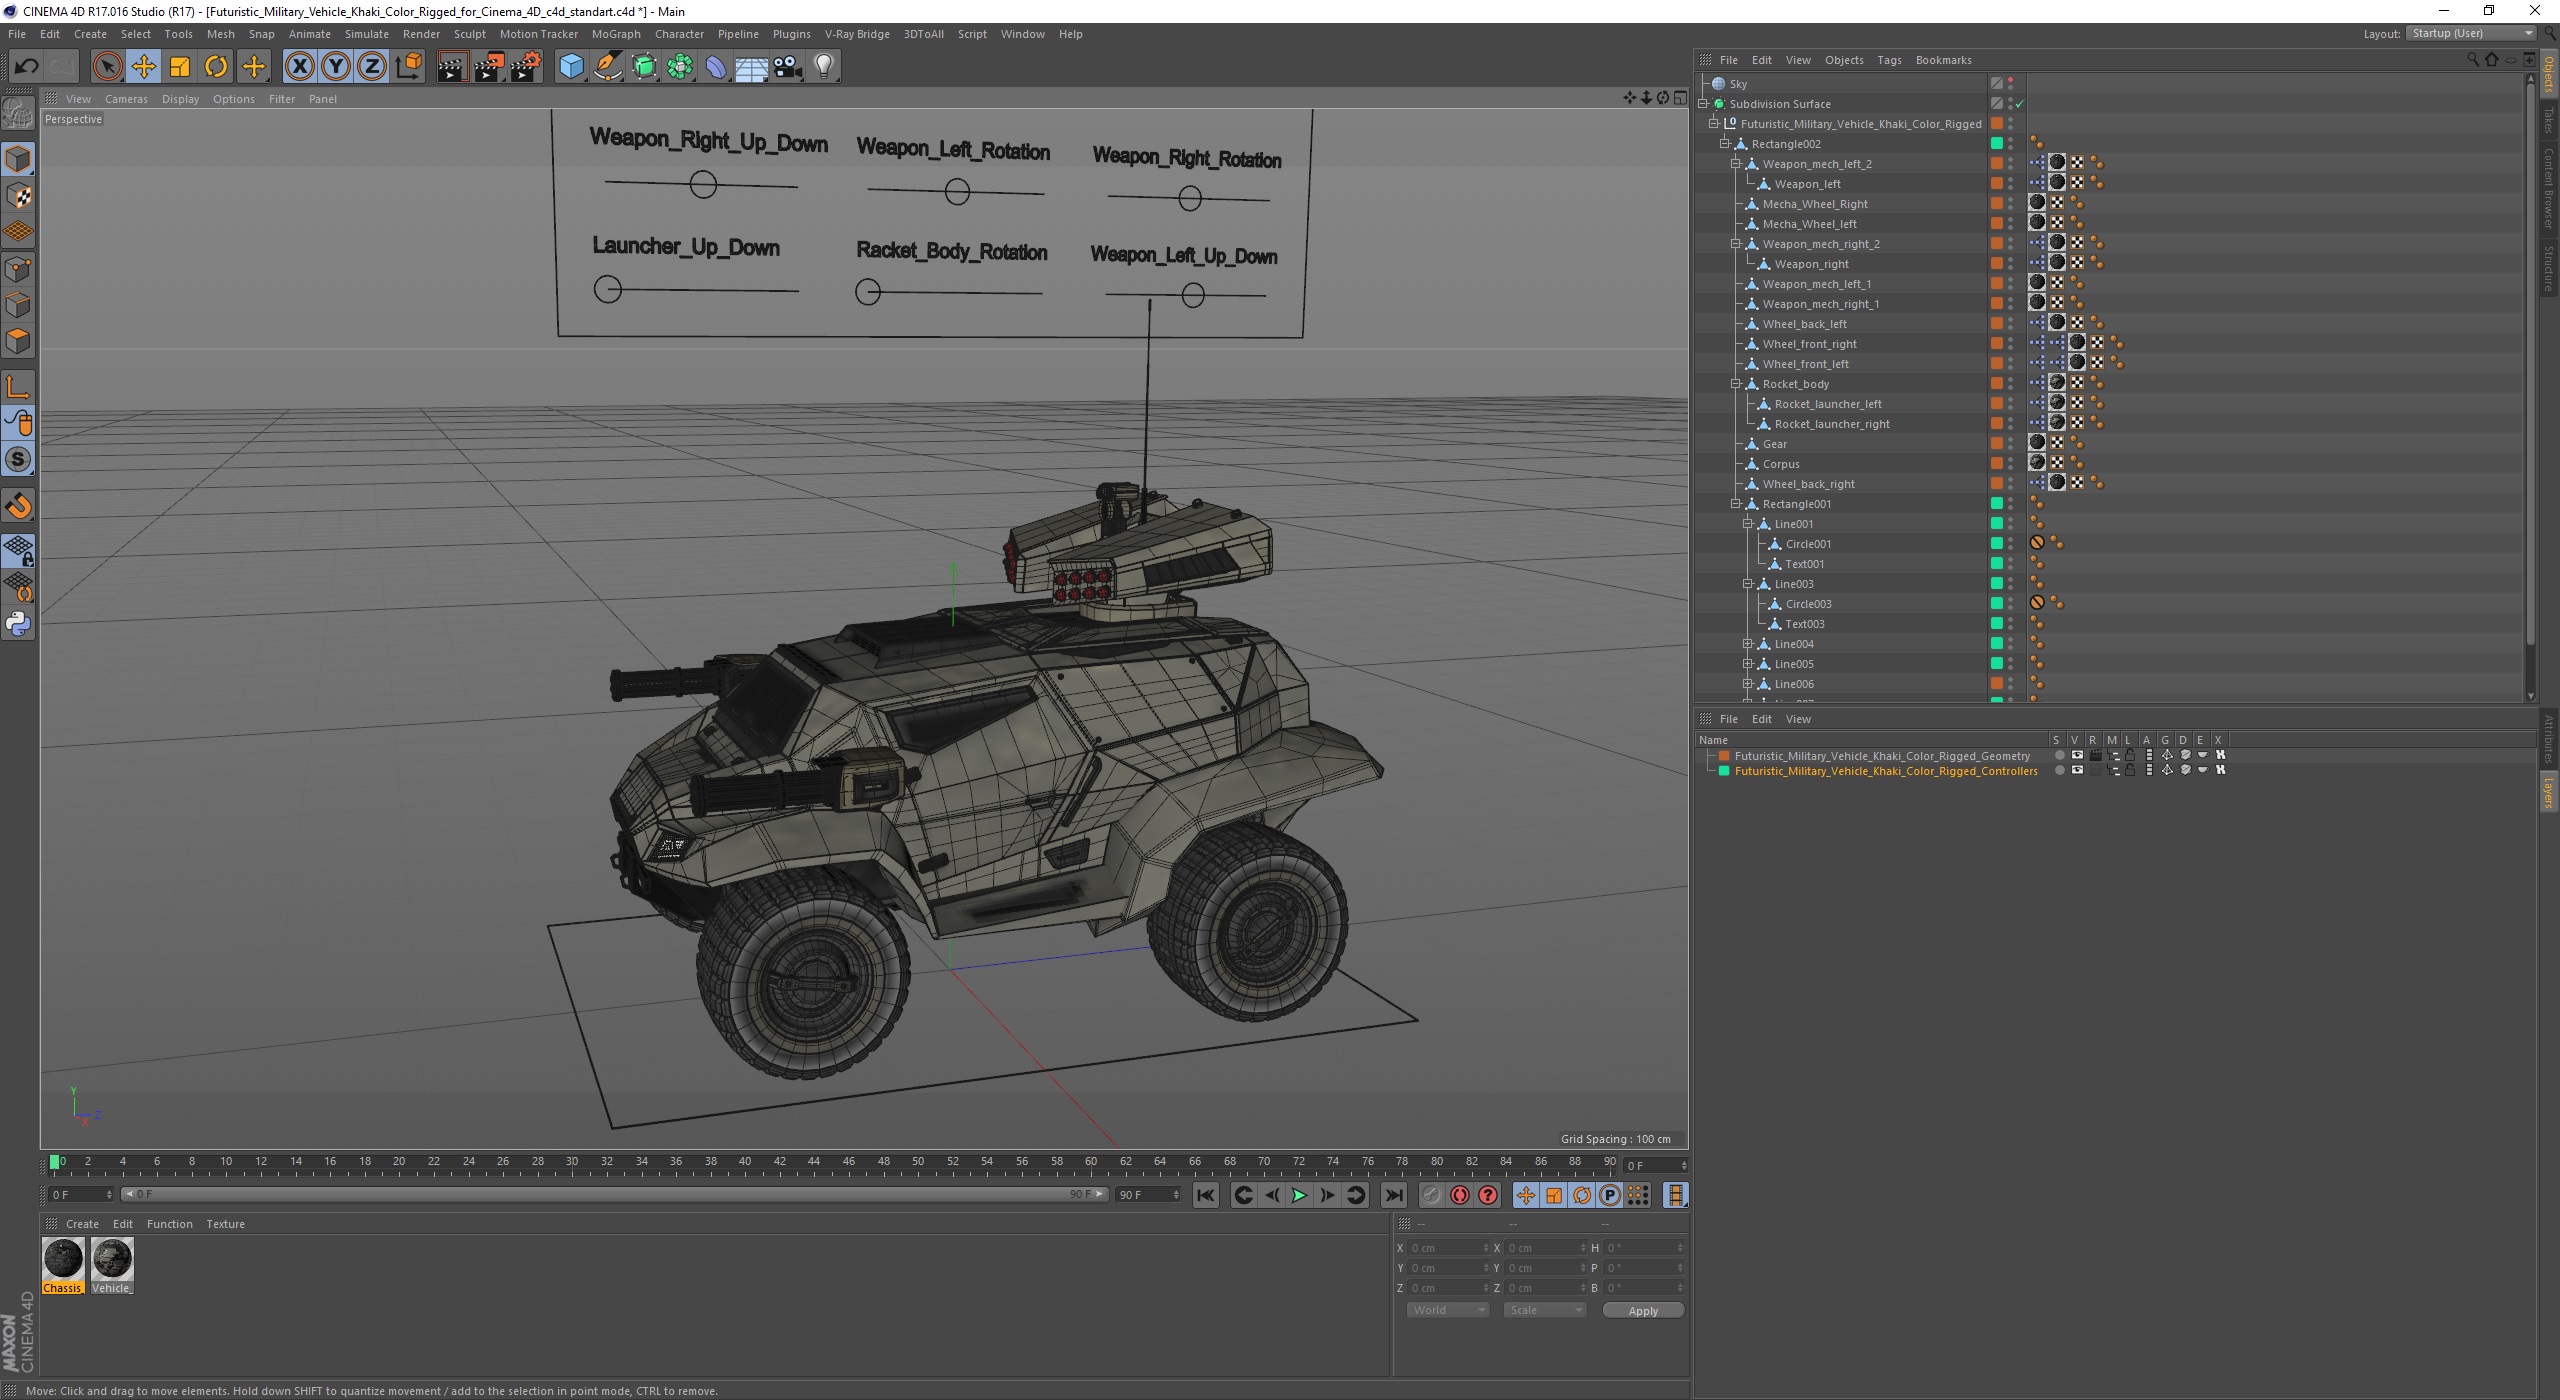
Task: Open the Spline pen tool
Action: [x=607, y=67]
